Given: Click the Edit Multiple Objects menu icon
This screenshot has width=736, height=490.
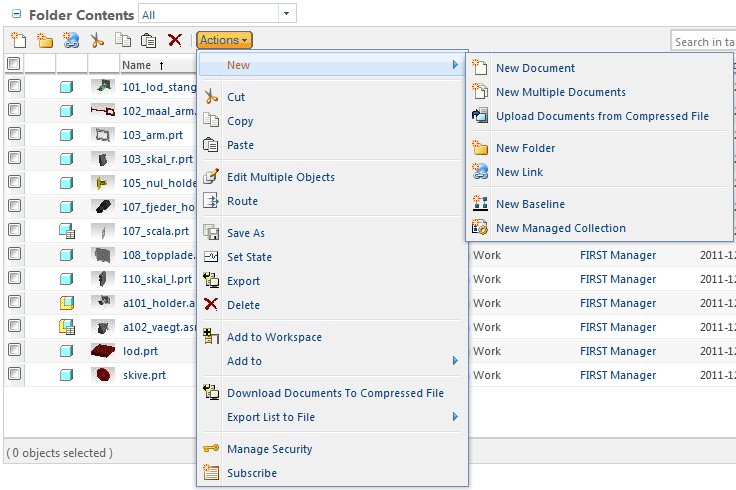Looking at the screenshot, I should point(211,177).
